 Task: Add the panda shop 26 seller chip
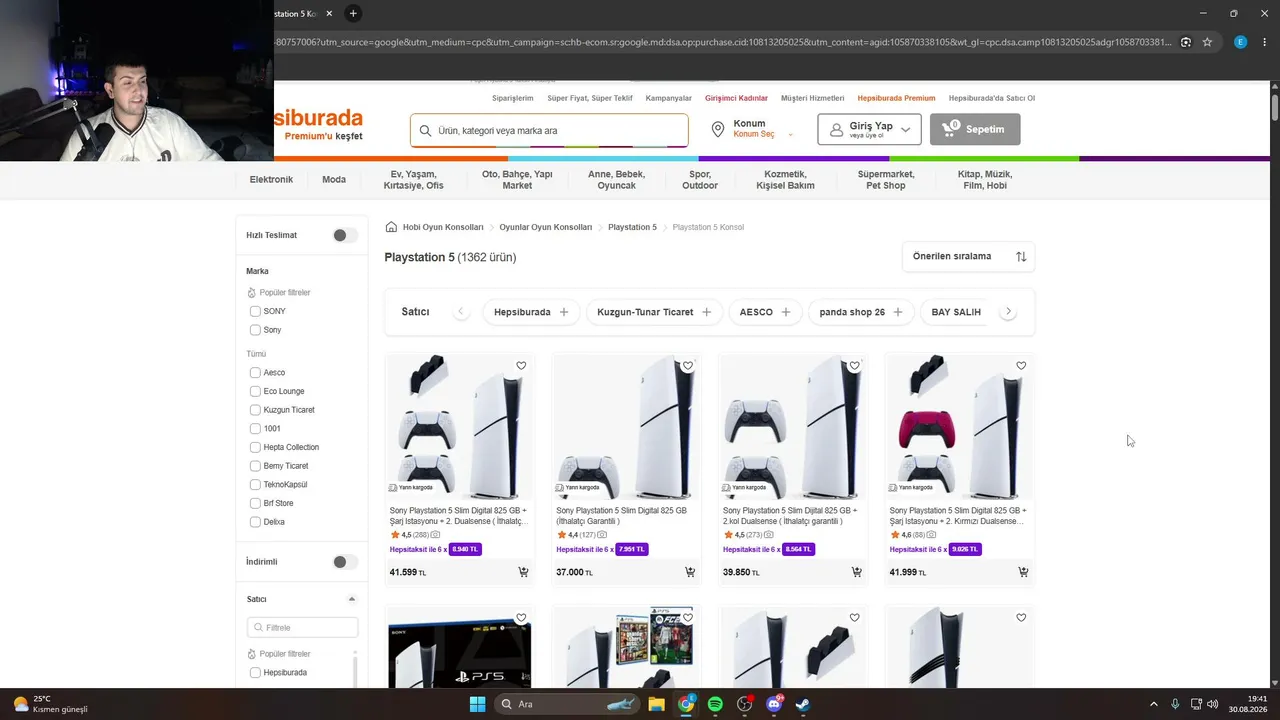pos(861,312)
